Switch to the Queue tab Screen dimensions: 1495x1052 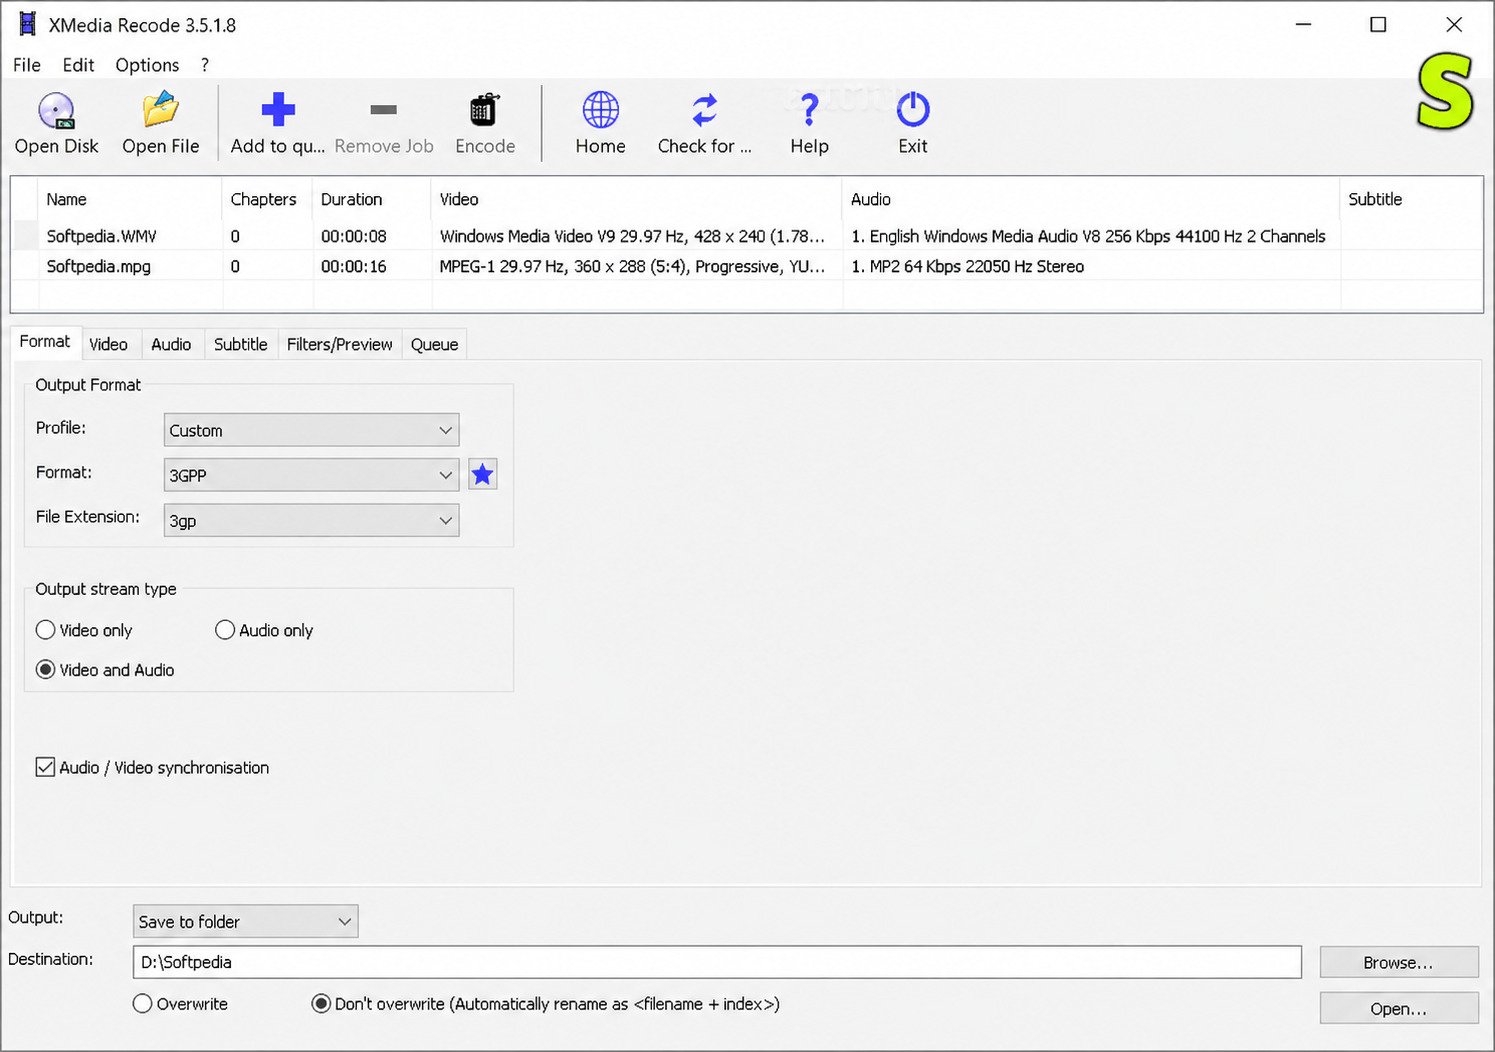434,344
